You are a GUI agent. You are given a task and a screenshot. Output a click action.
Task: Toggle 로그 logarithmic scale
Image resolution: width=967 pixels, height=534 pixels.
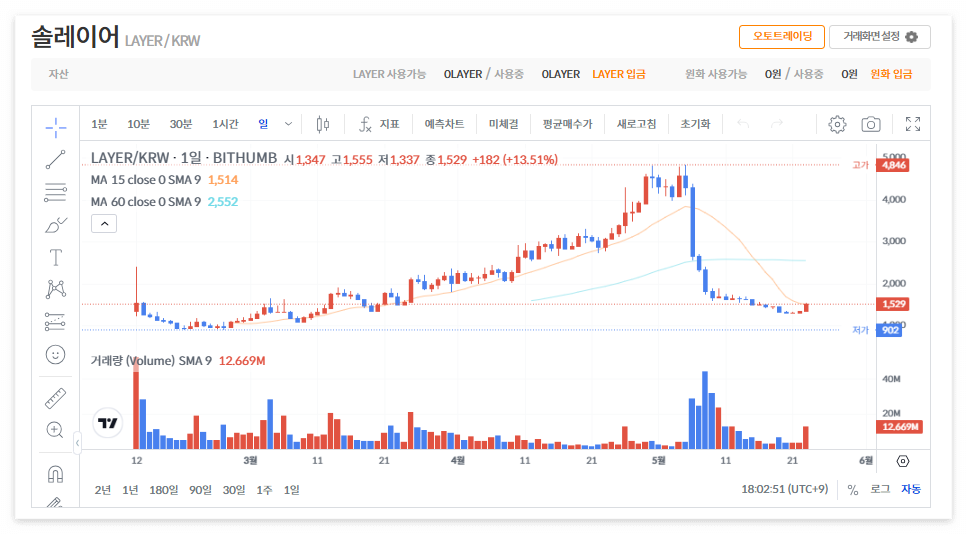[x=880, y=490]
